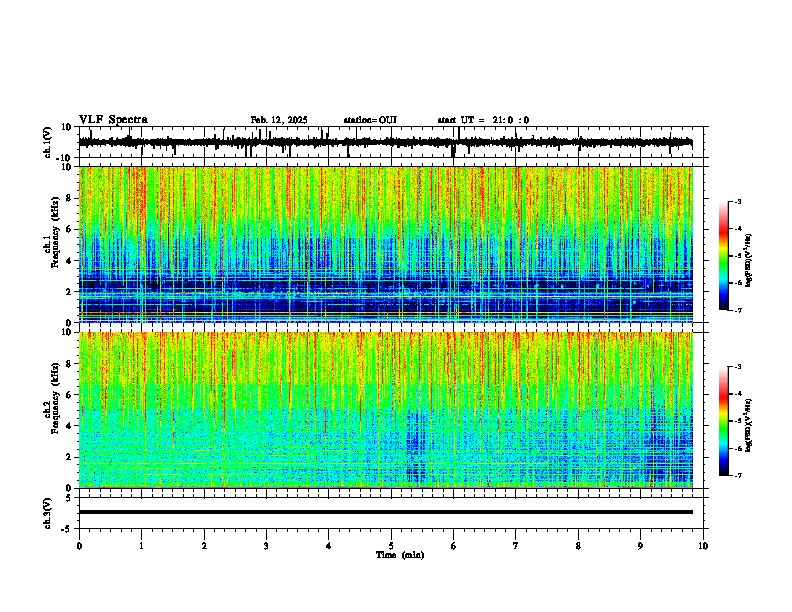This screenshot has width=792, height=612.
Task: Click the ch.2 spectrogram plot
Action: coord(385,410)
